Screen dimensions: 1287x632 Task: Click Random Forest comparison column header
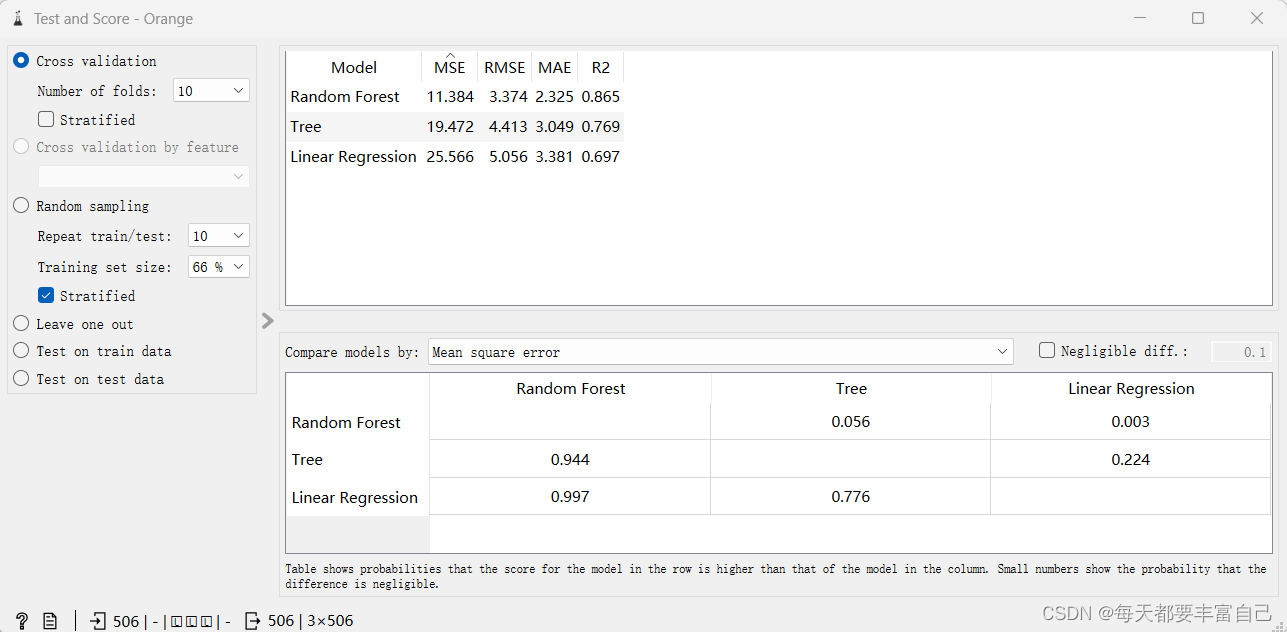pos(571,389)
